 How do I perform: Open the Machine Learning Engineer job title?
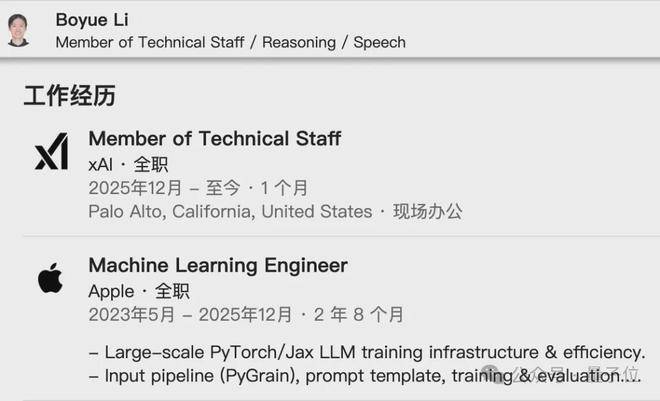(x=218, y=265)
